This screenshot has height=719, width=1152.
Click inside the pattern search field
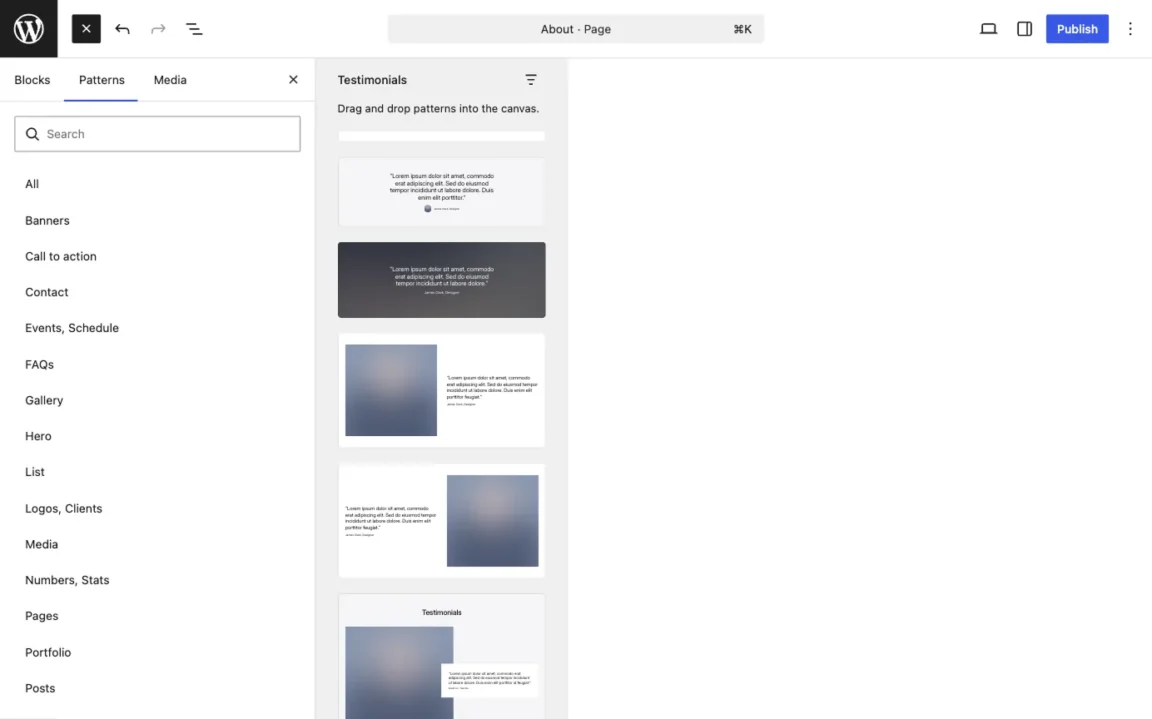point(157,133)
